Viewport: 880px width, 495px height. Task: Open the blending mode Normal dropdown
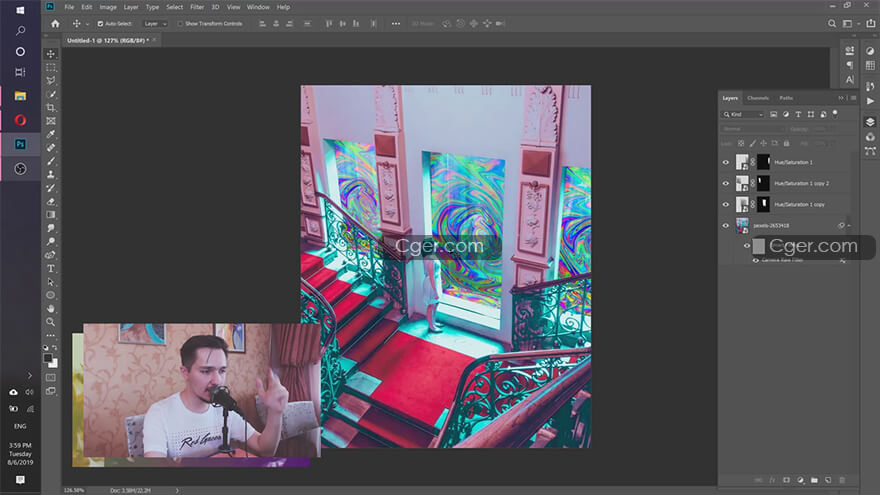(x=751, y=129)
